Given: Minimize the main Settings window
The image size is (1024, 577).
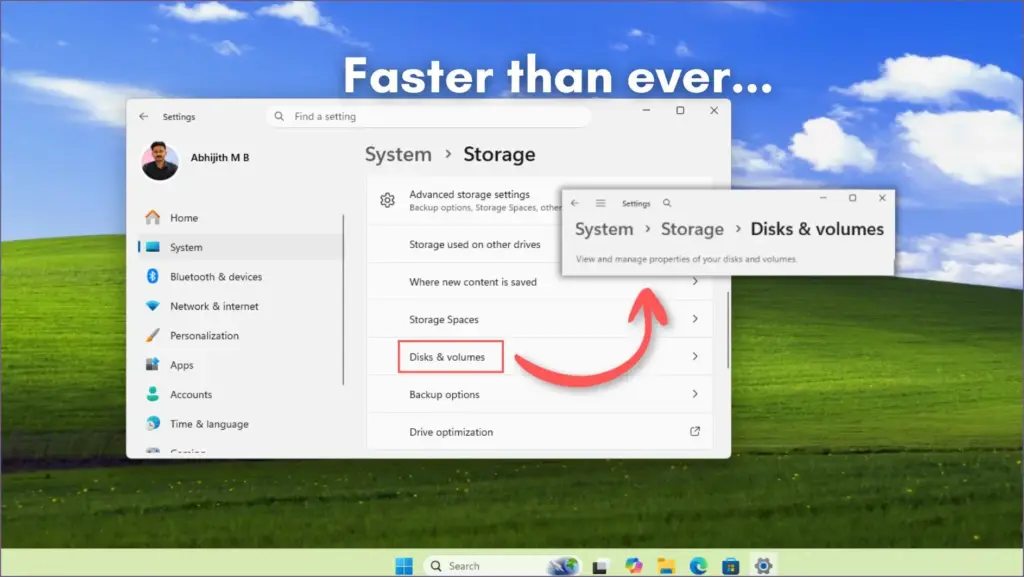Looking at the screenshot, I should point(647,110).
